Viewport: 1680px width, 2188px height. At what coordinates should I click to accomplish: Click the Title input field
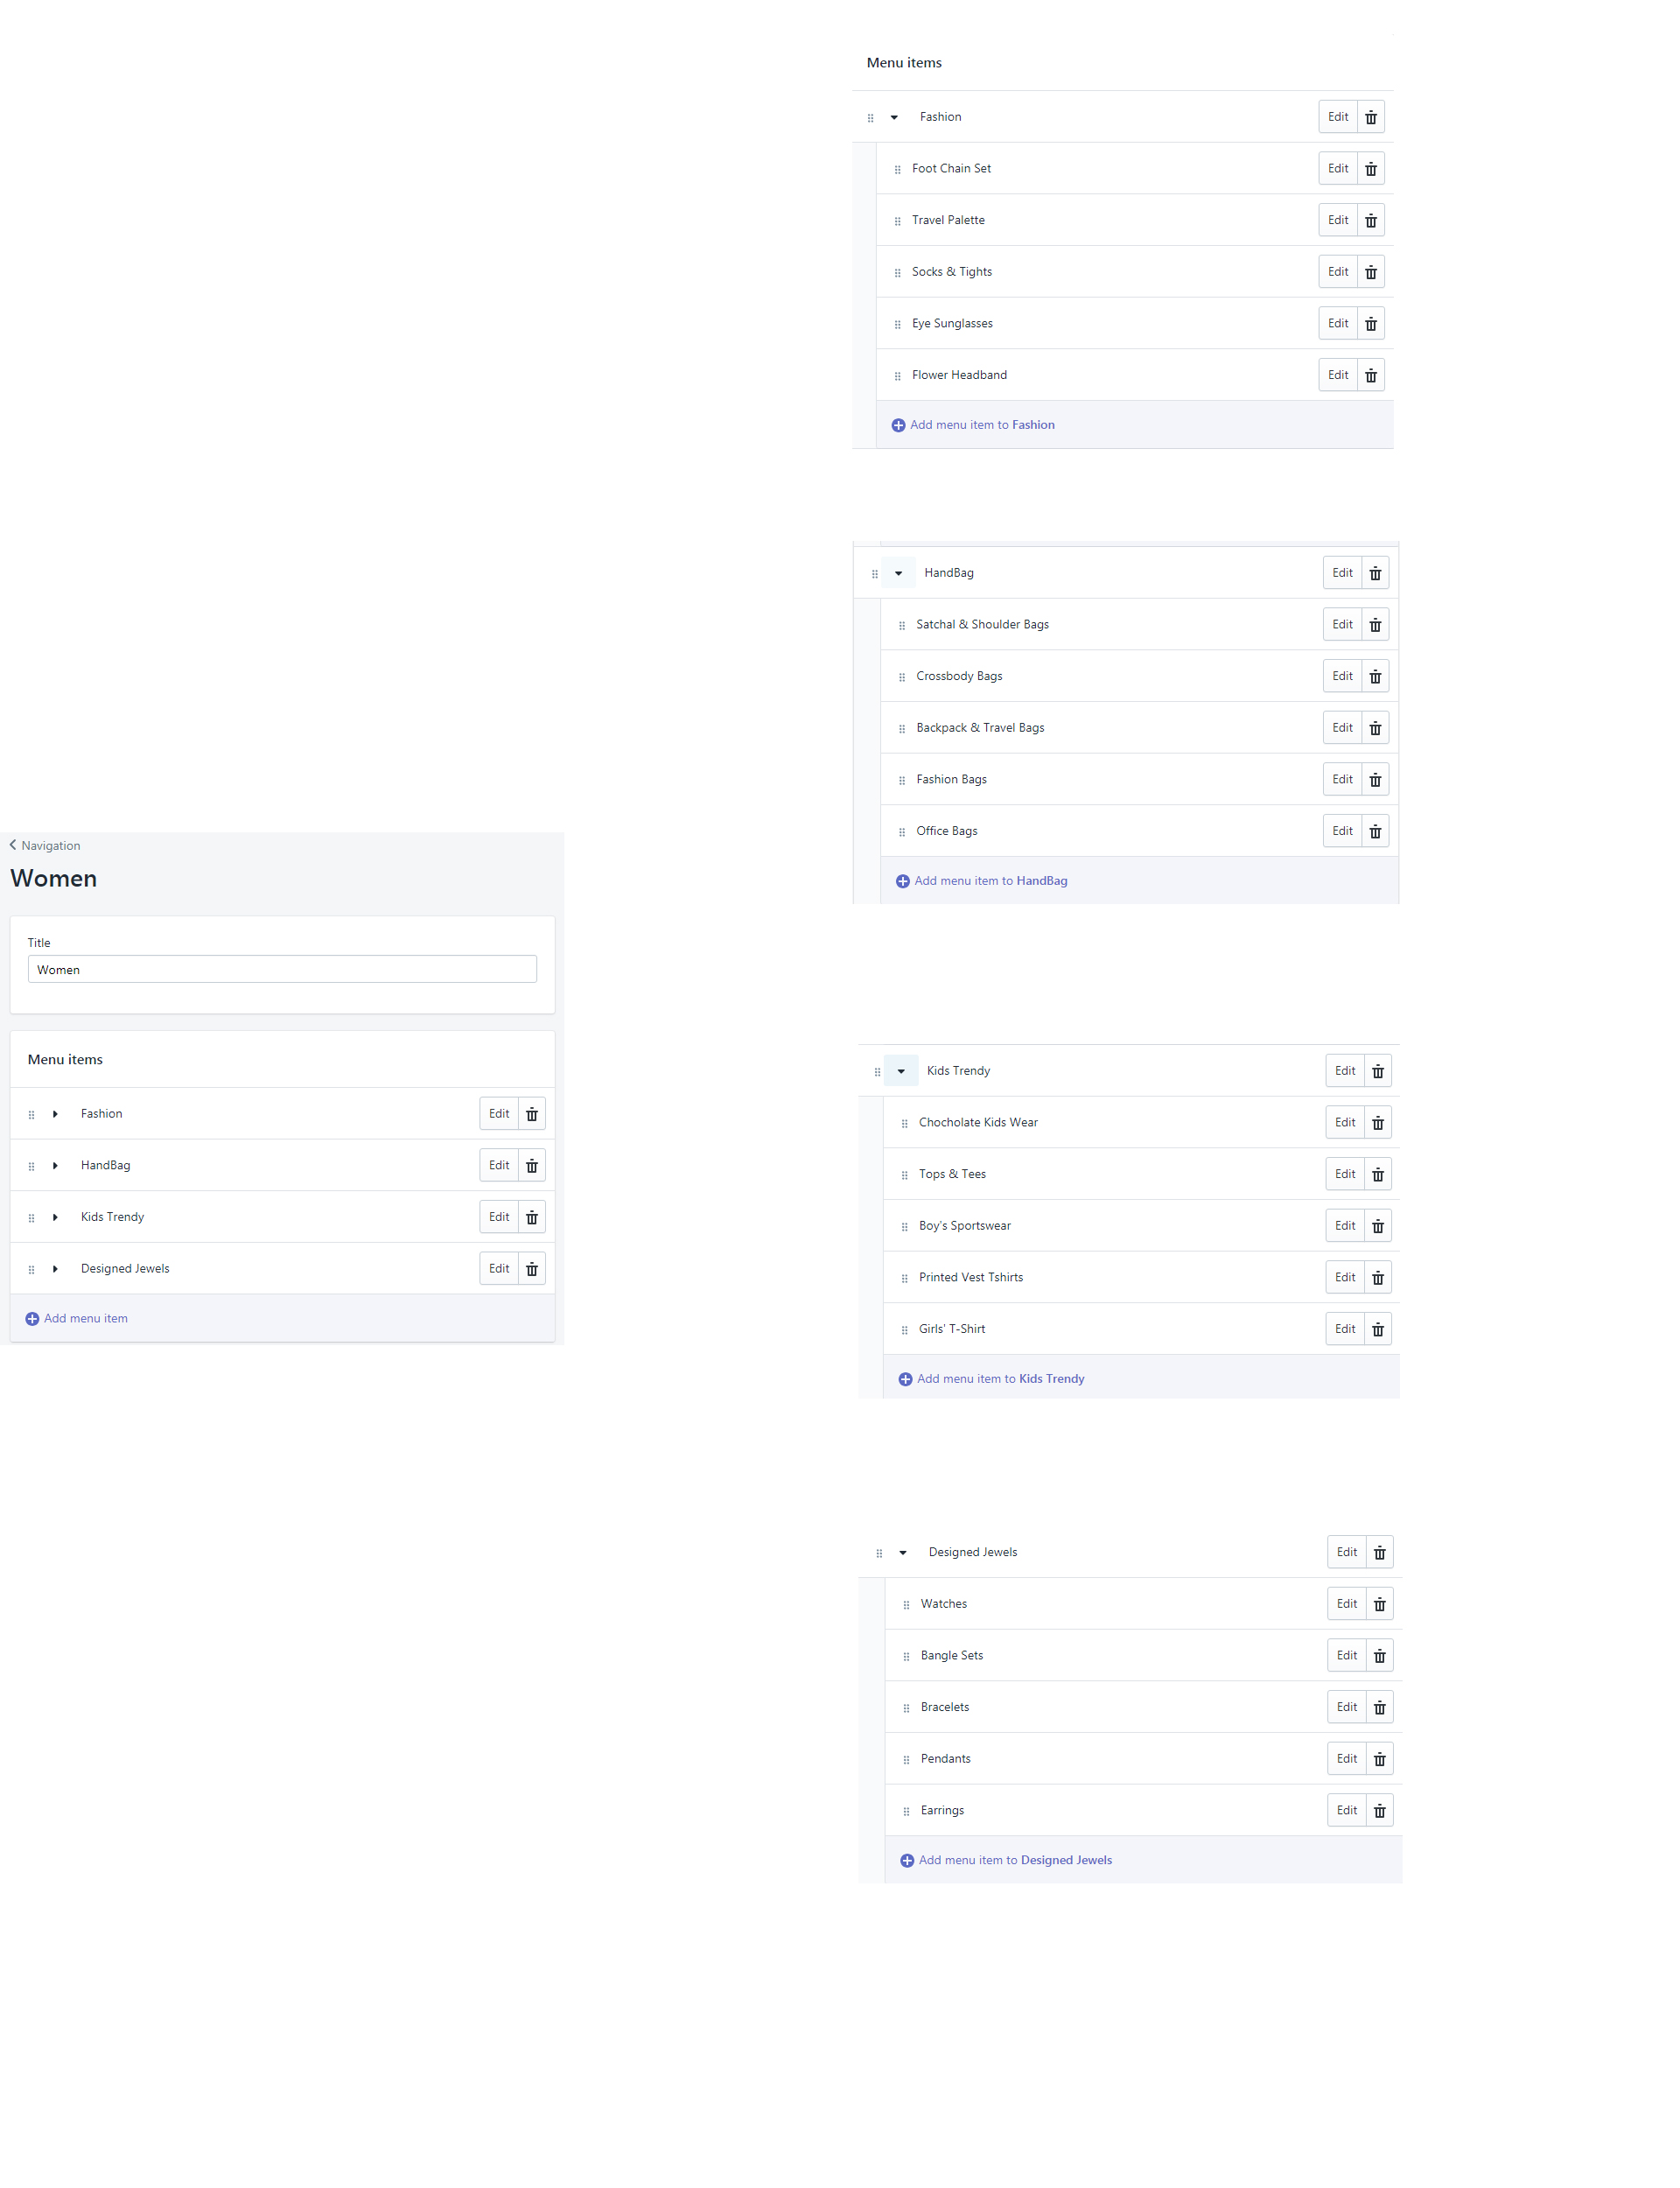coord(282,969)
